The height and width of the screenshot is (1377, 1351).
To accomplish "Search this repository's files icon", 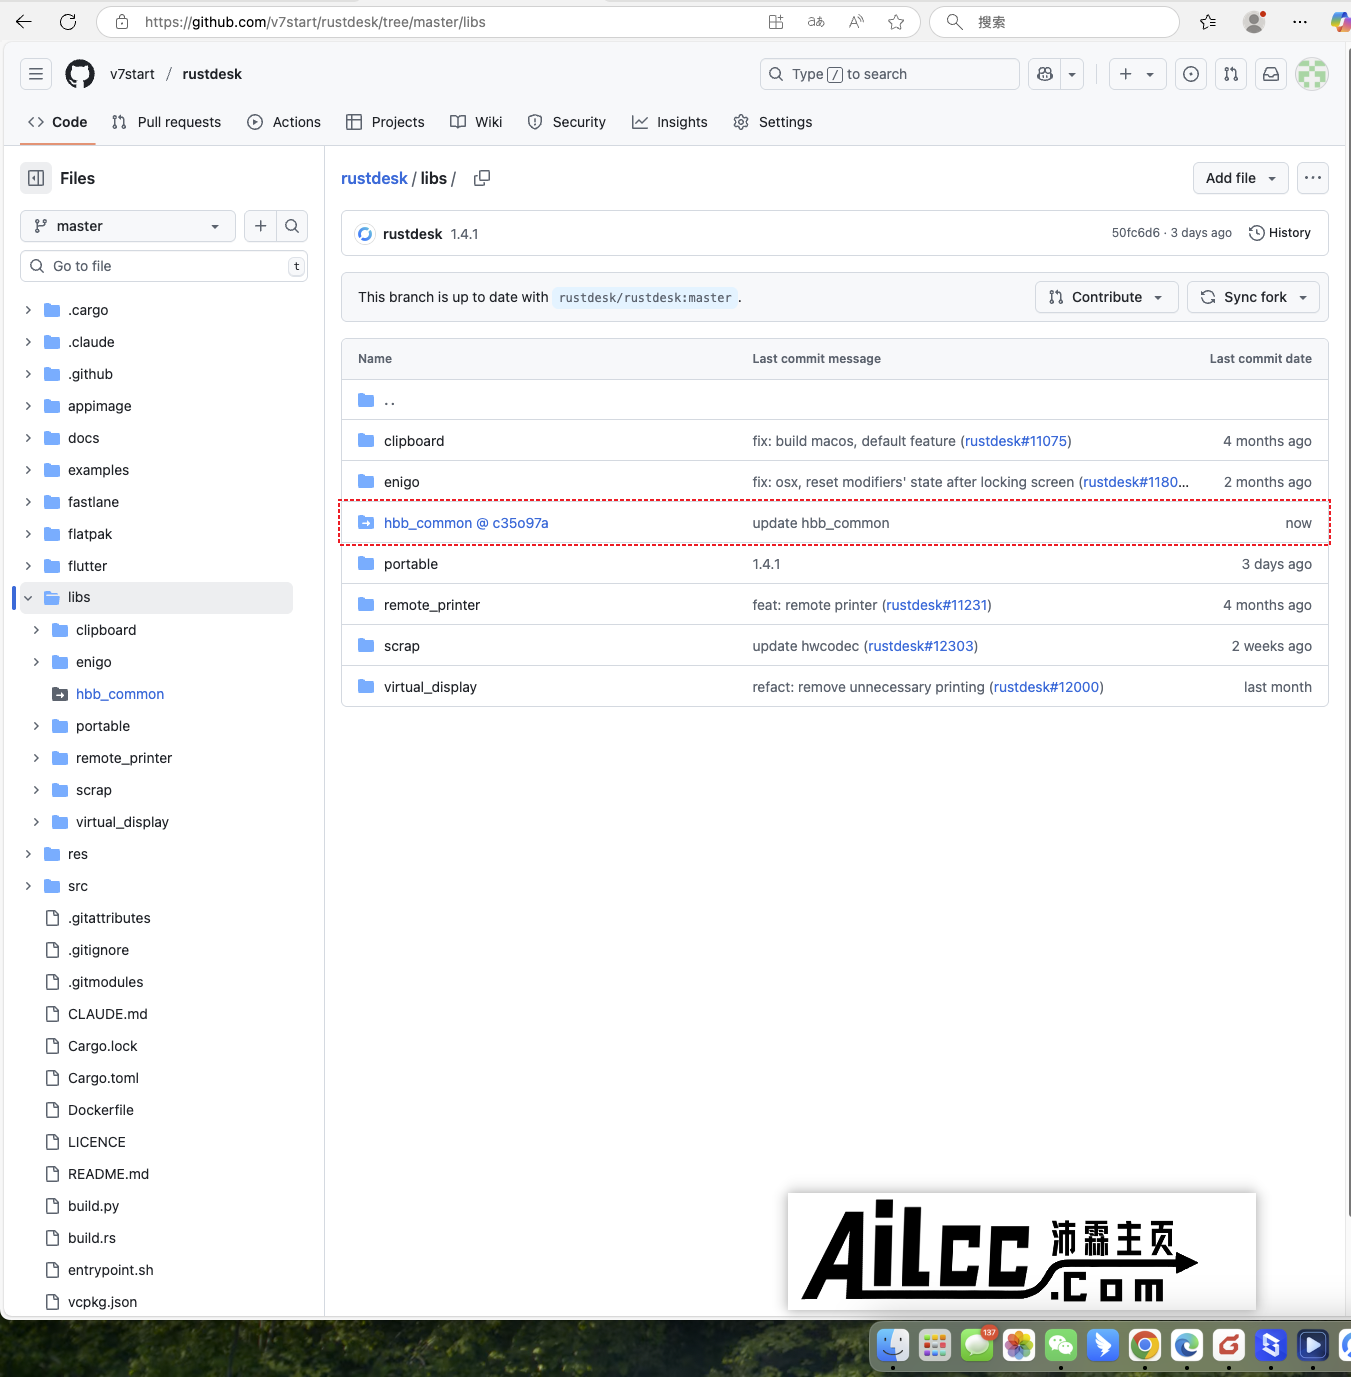I will (292, 226).
